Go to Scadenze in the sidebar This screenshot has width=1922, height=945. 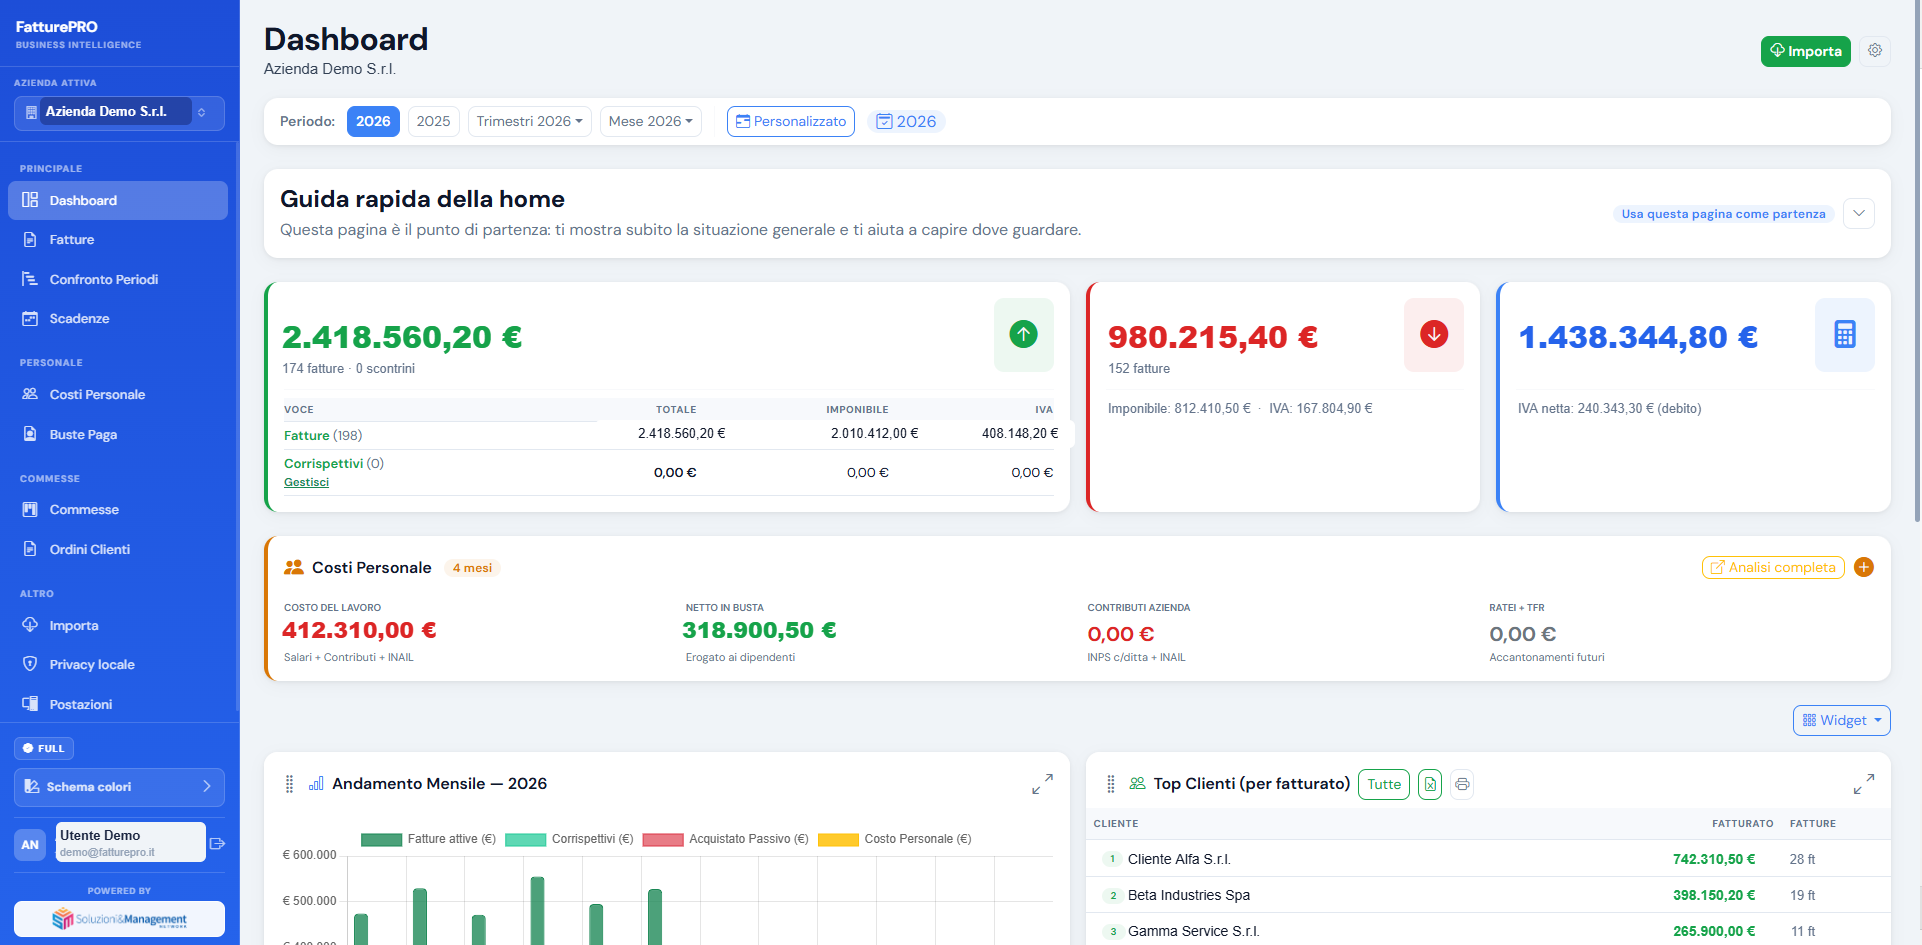coord(118,319)
